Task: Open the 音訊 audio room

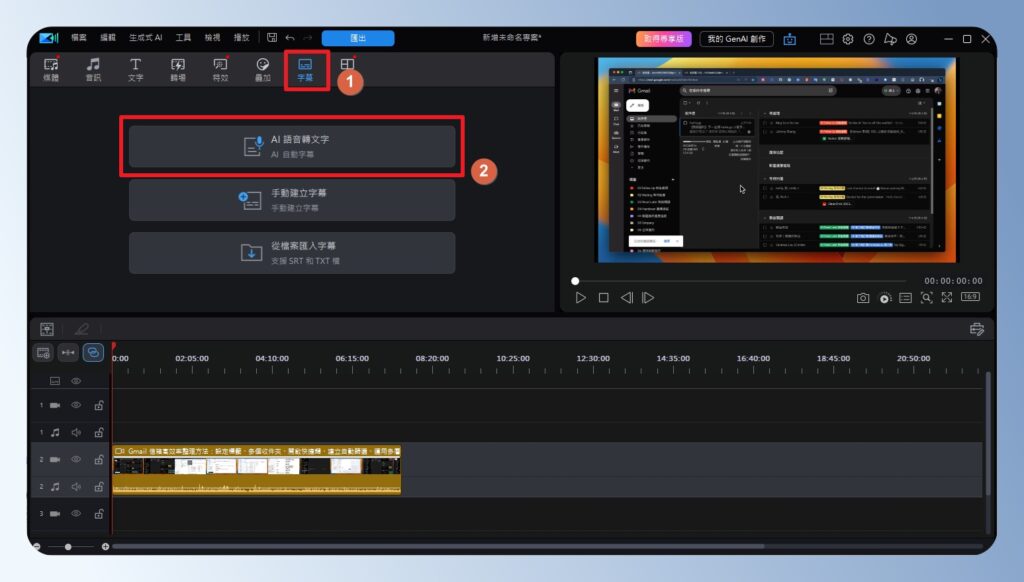Action: click(x=93, y=69)
